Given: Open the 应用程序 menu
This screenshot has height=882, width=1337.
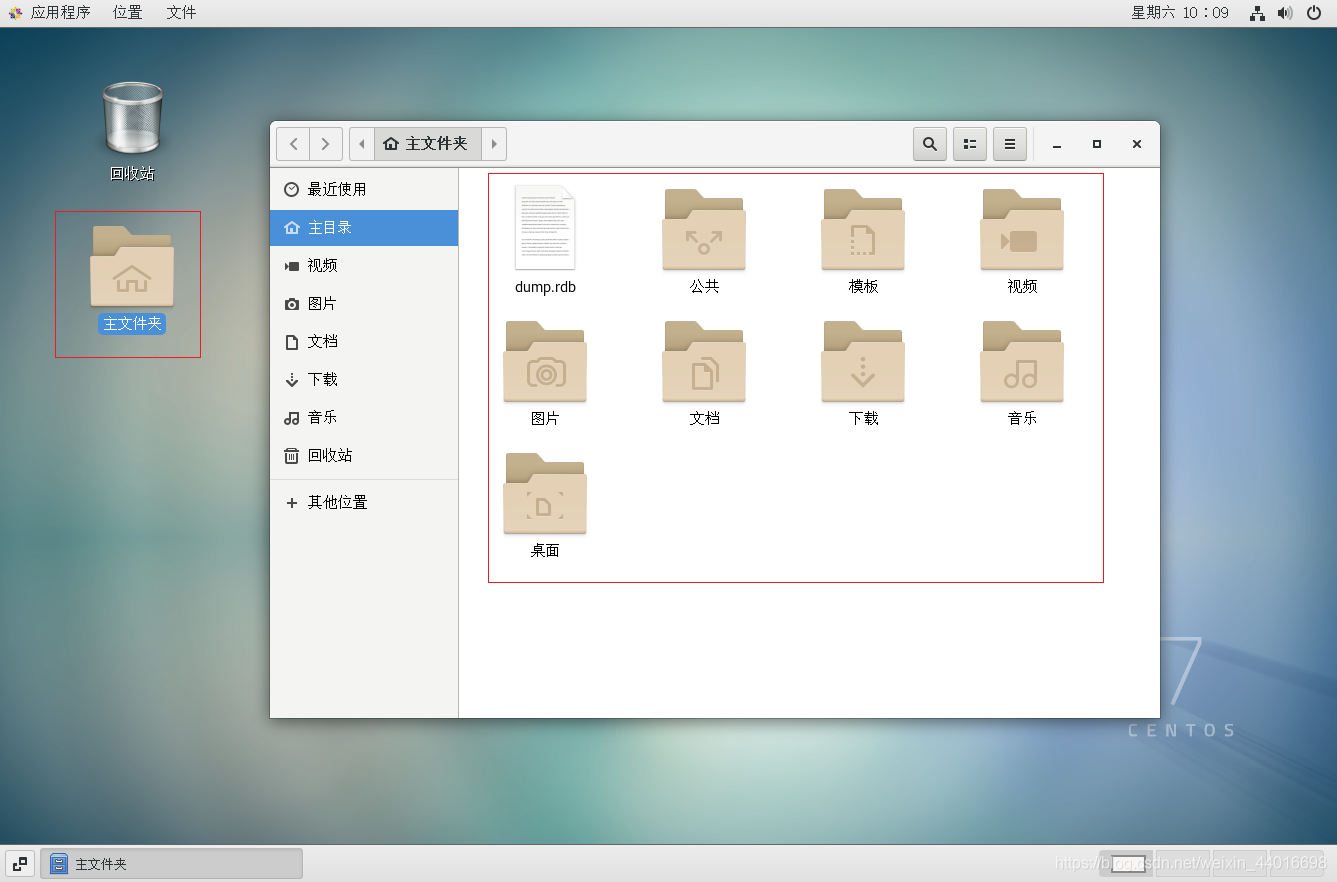Looking at the screenshot, I should click(50, 13).
